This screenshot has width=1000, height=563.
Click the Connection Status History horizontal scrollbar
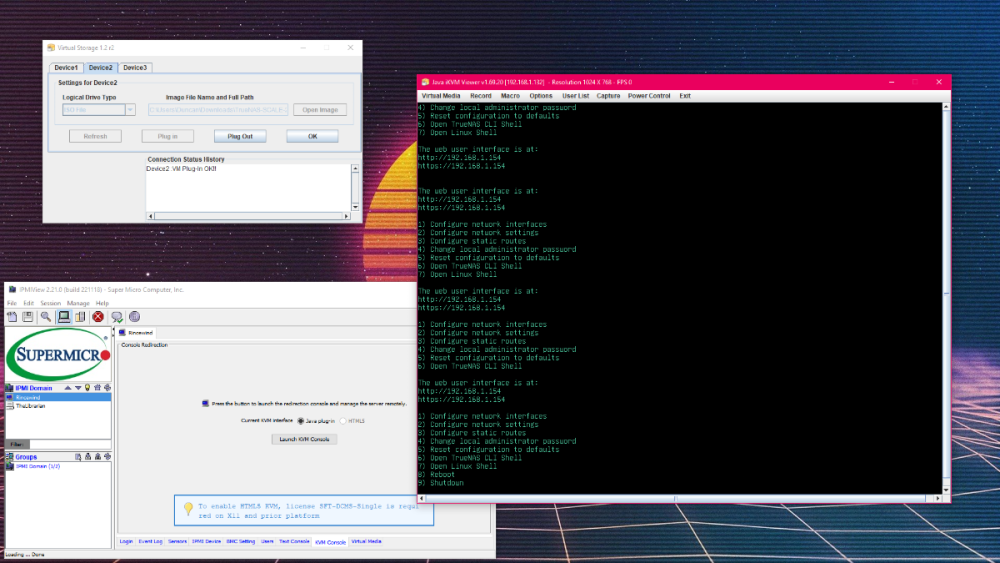coord(250,216)
